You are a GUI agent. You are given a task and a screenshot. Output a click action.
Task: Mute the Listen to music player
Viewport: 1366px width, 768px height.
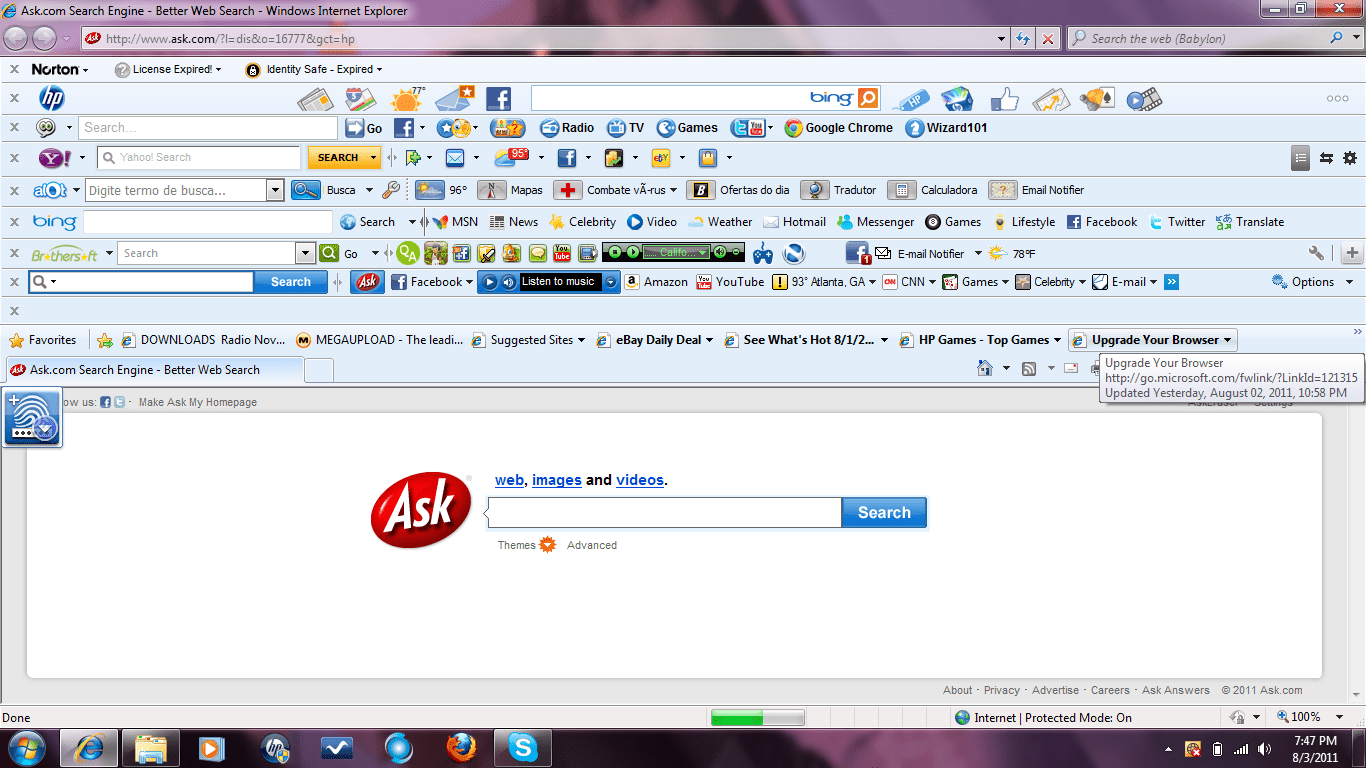pyautogui.click(x=508, y=282)
